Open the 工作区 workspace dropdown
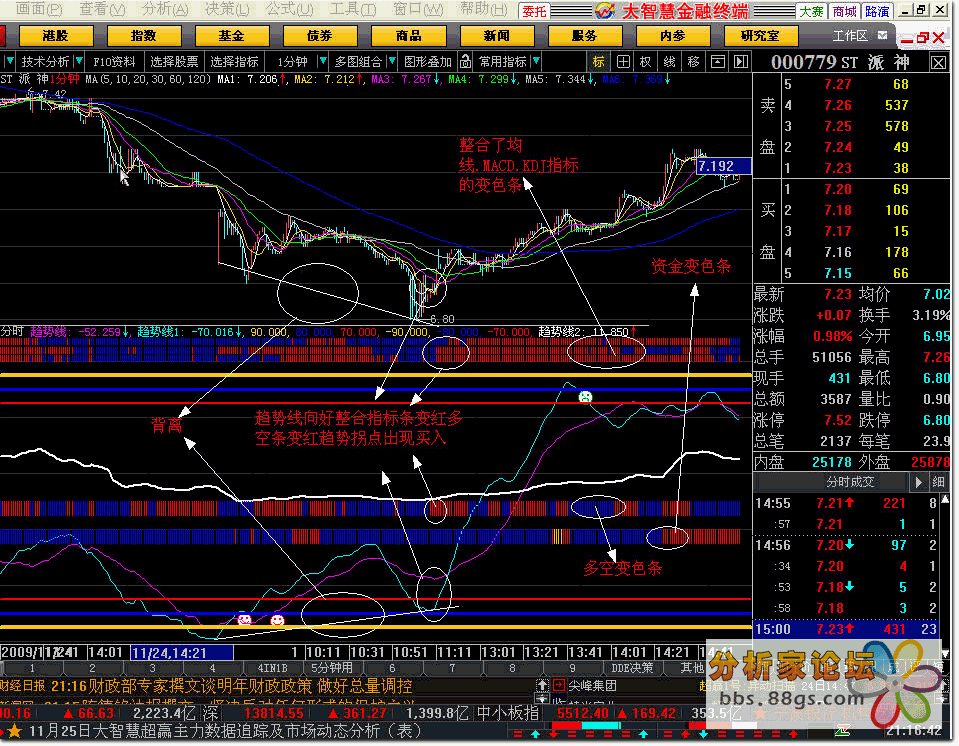The image size is (959, 746). coord(882,35)
